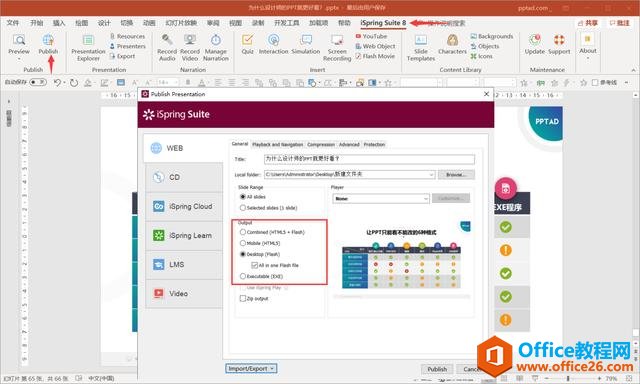The height and width of the screenshot is (384, 640).
Task: Choose Desktop (Flash) output
Action: 243,254
